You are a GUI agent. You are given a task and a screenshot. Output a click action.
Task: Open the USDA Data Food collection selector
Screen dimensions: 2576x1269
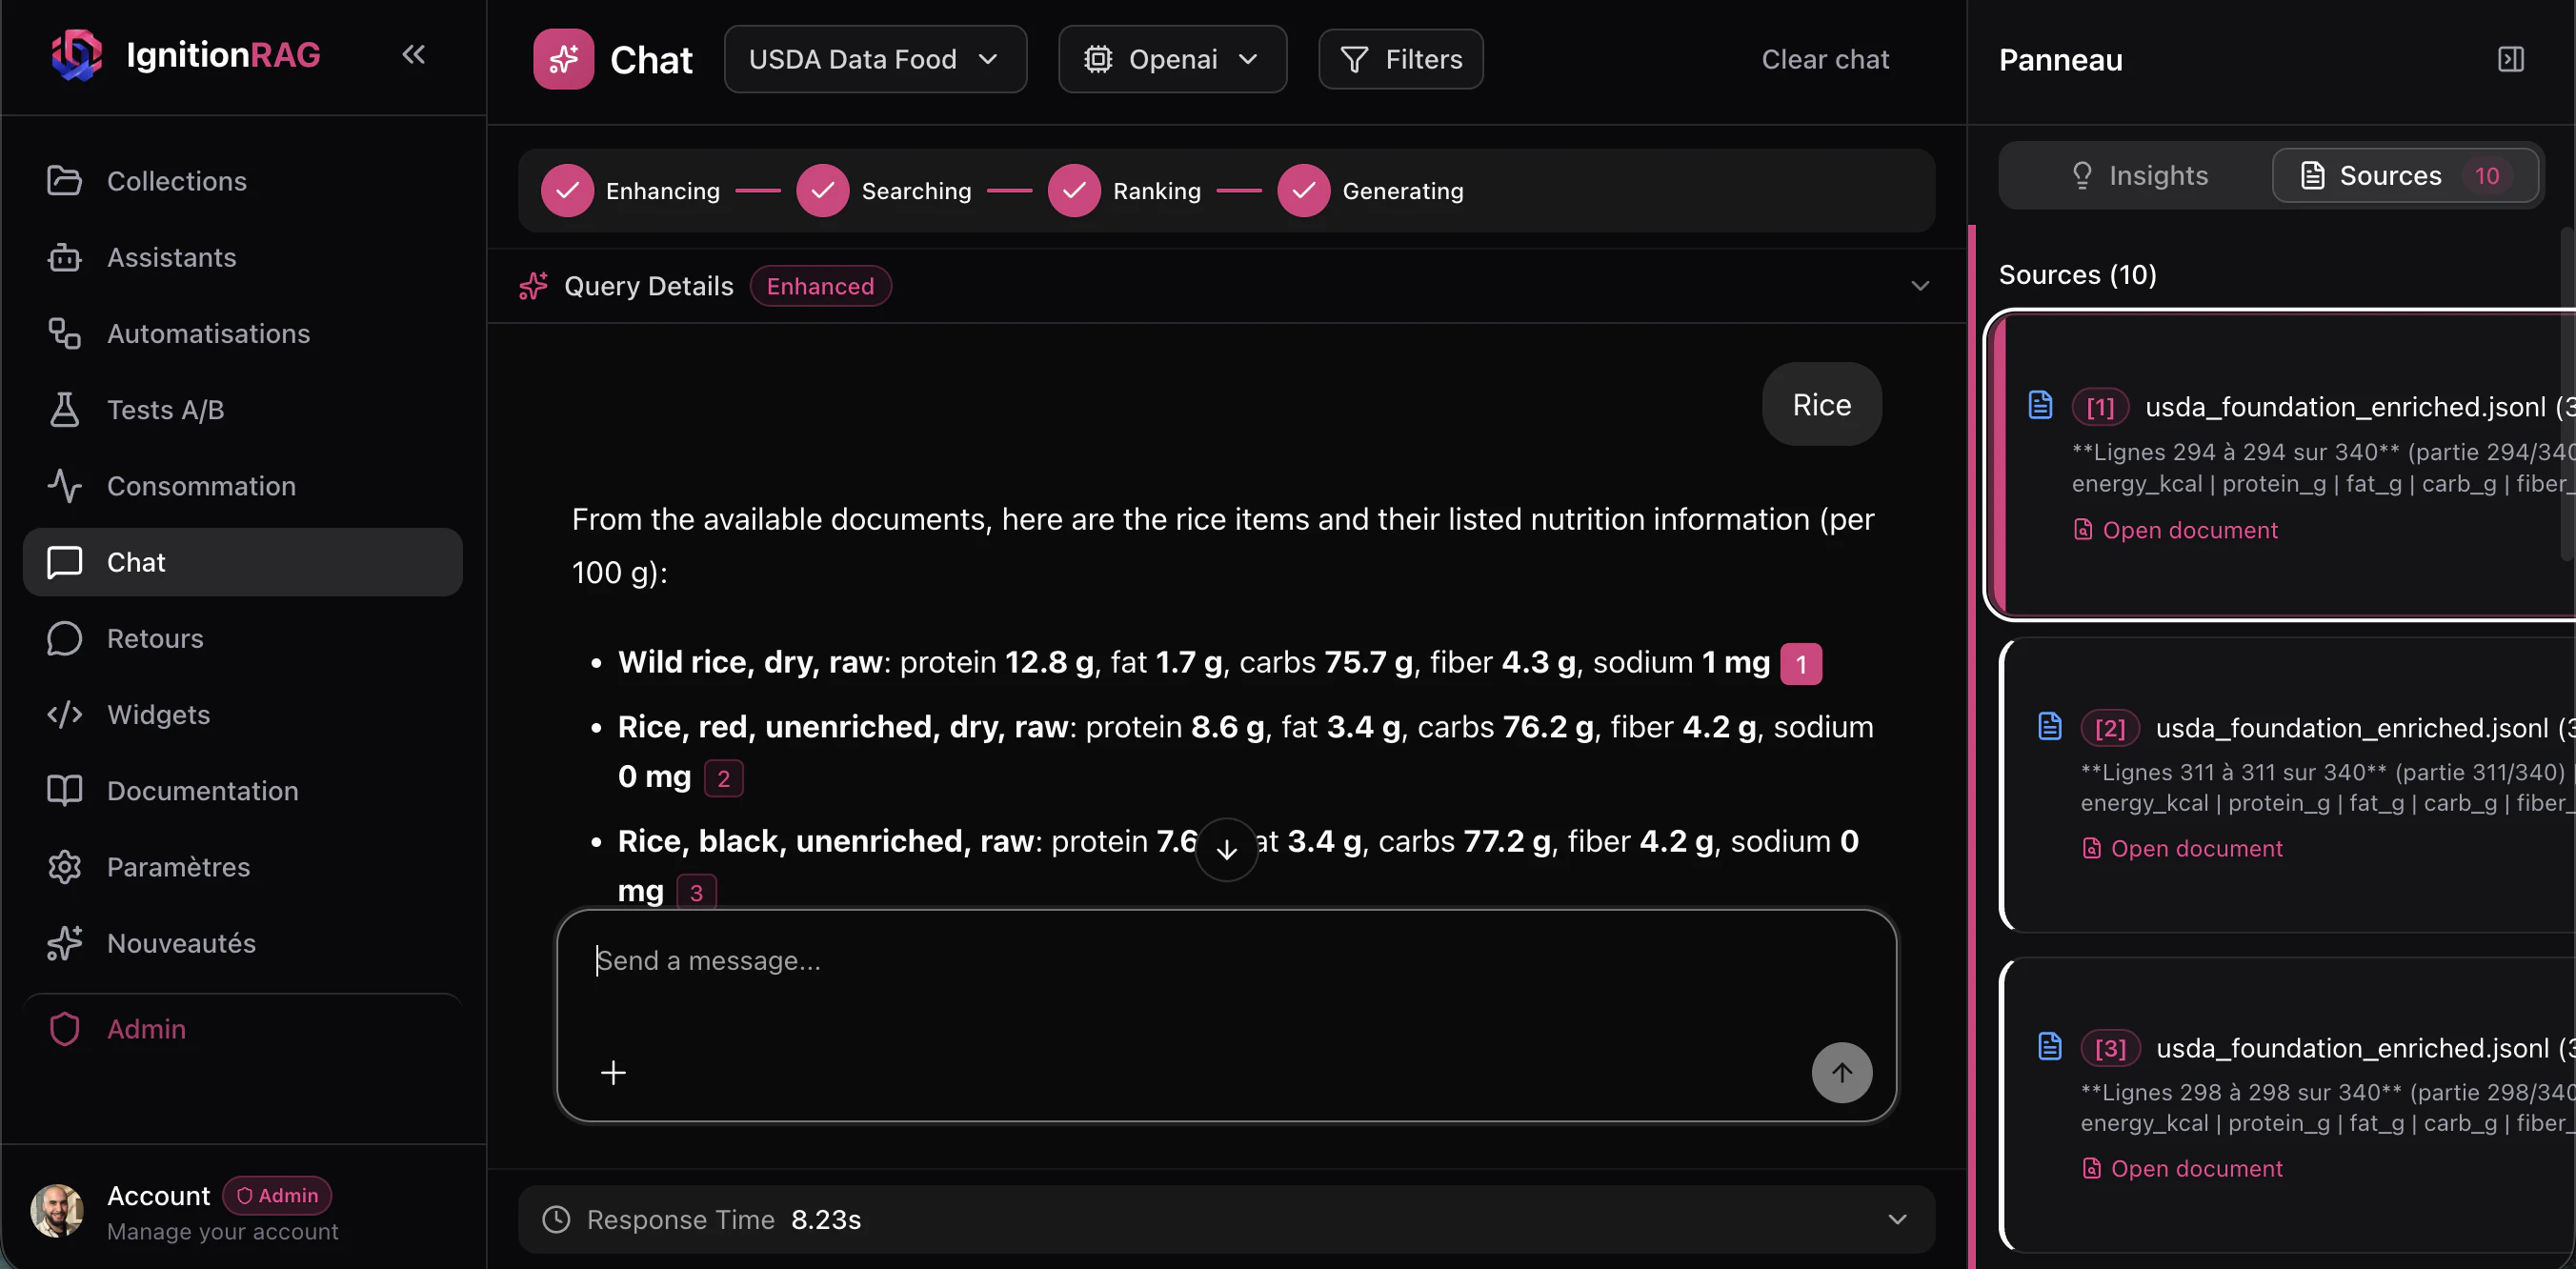pyautogui.click(x=875, y=59)
